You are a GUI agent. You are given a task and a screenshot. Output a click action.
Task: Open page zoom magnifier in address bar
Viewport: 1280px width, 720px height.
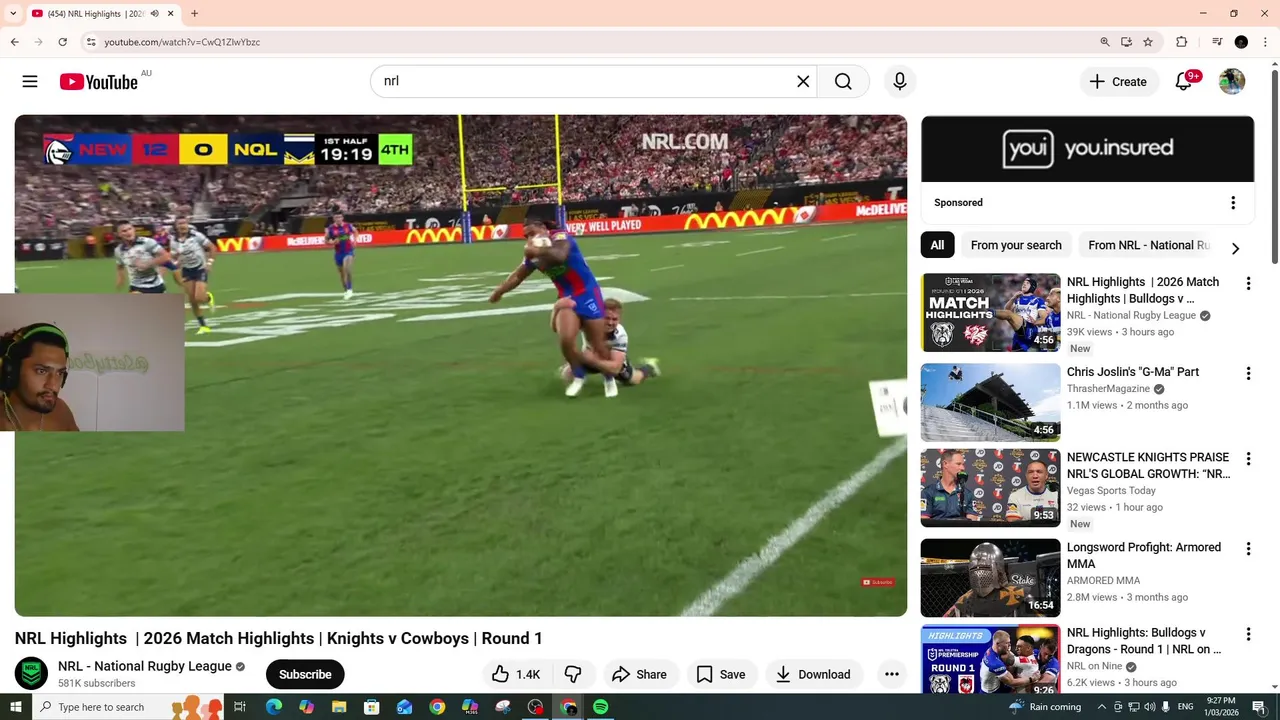coord(1104,42)
